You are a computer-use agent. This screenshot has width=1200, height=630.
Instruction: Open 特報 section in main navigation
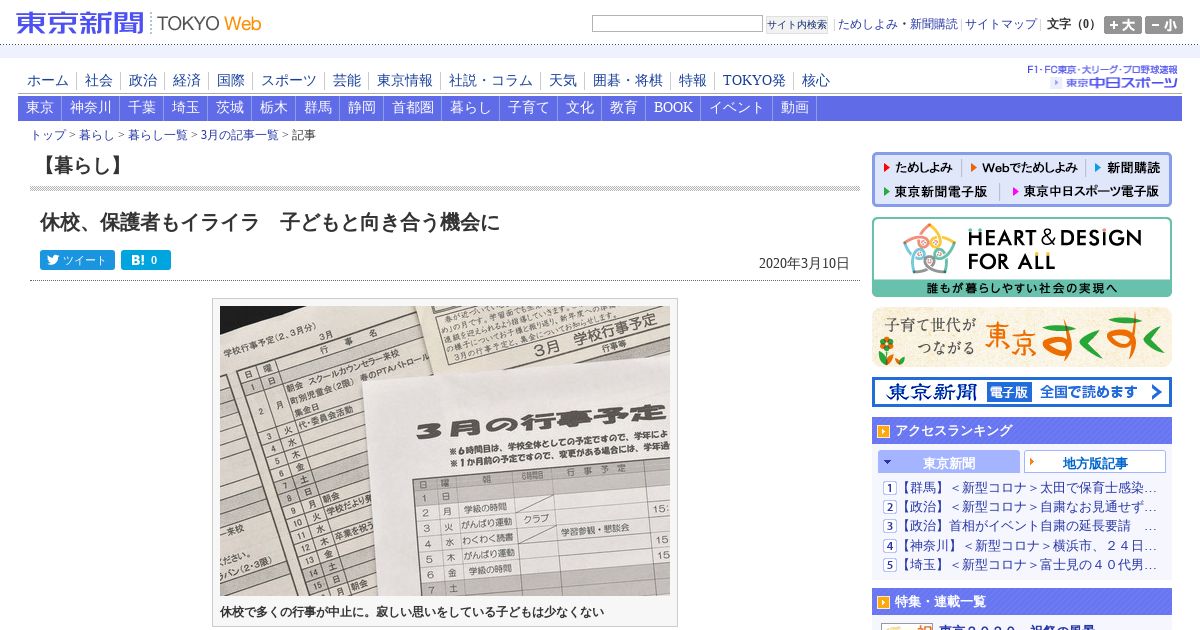pos(693,81)
